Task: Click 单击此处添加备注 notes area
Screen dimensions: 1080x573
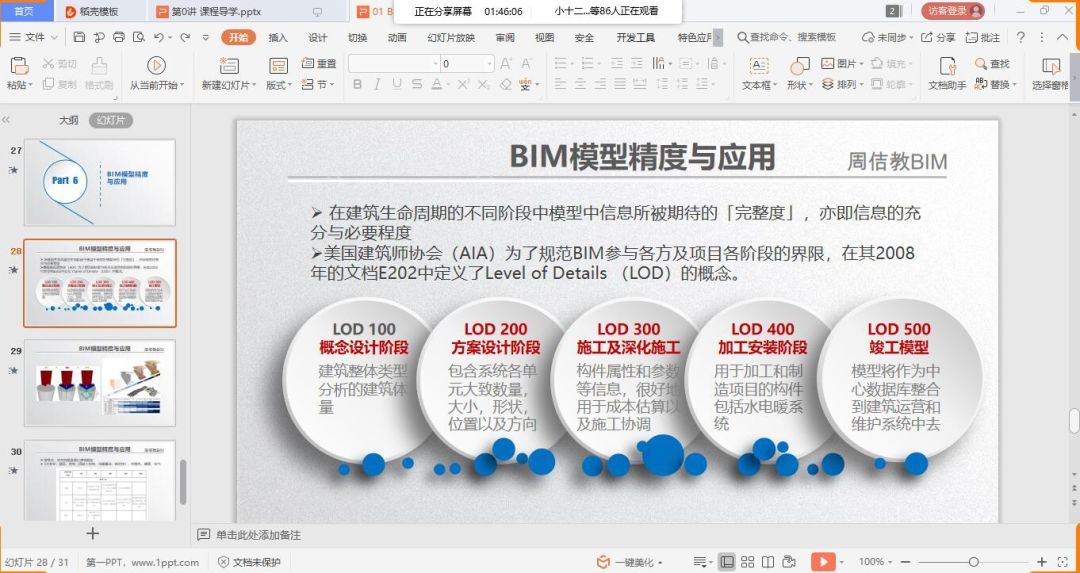Action: point(258,534)
